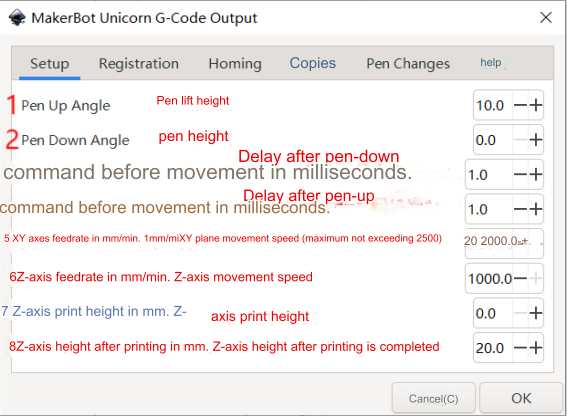Open the help tab

point(491,63)
